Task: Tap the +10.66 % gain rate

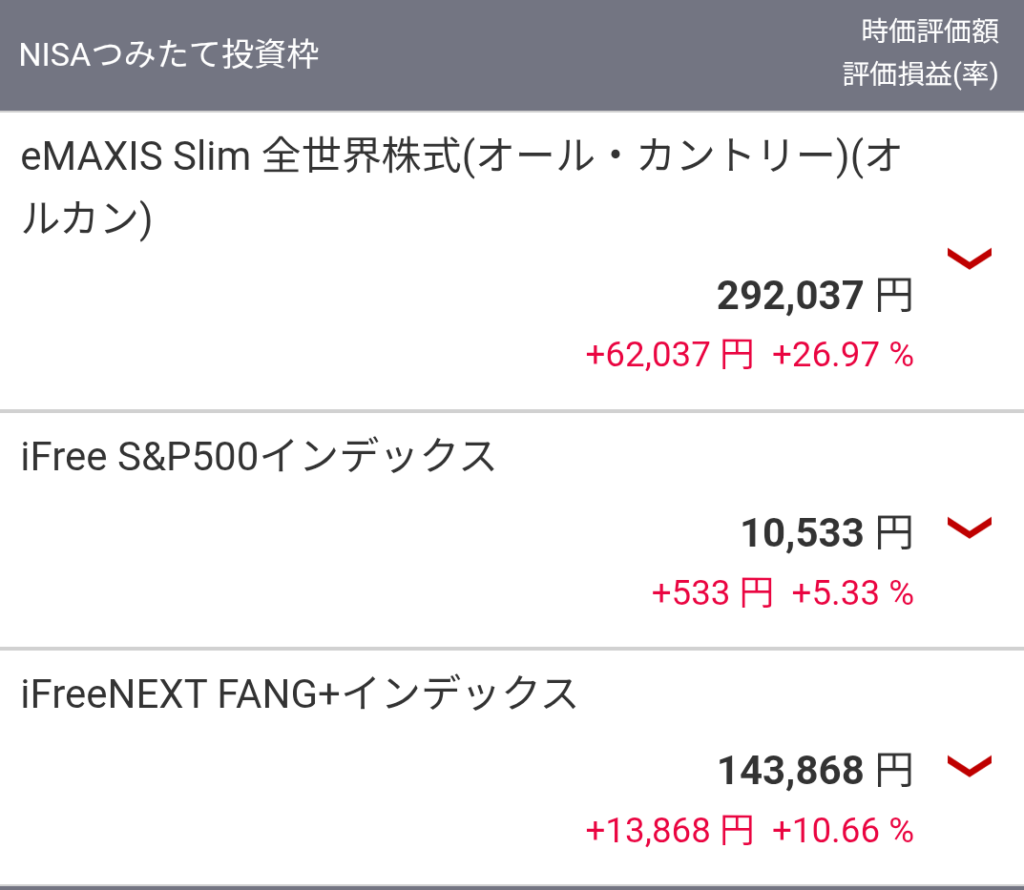Action: (843, 830)
